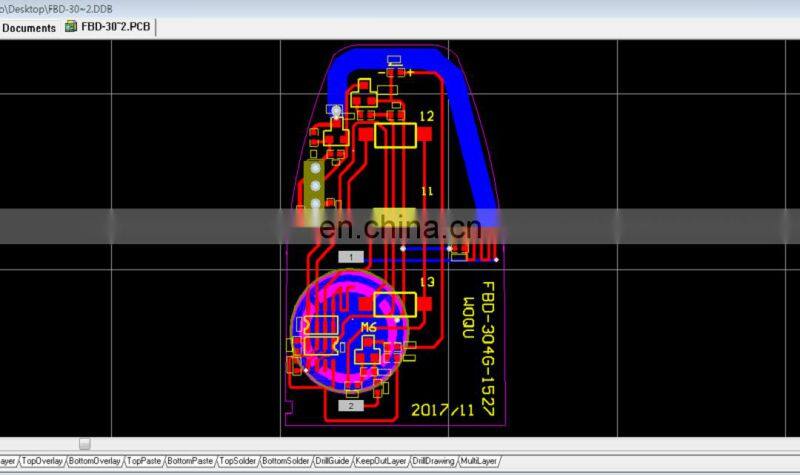Image resolution: width=800 pixels, height=475 pixels.
Task: Select the yellow three-pin header component
Action: point(316,187)
